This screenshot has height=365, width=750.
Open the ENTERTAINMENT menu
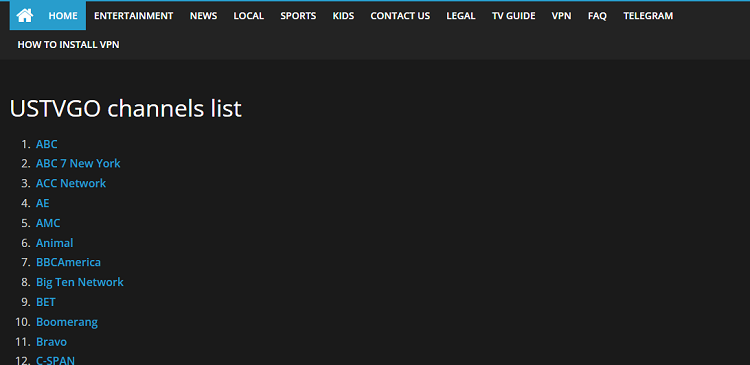(x=133, y=16)
